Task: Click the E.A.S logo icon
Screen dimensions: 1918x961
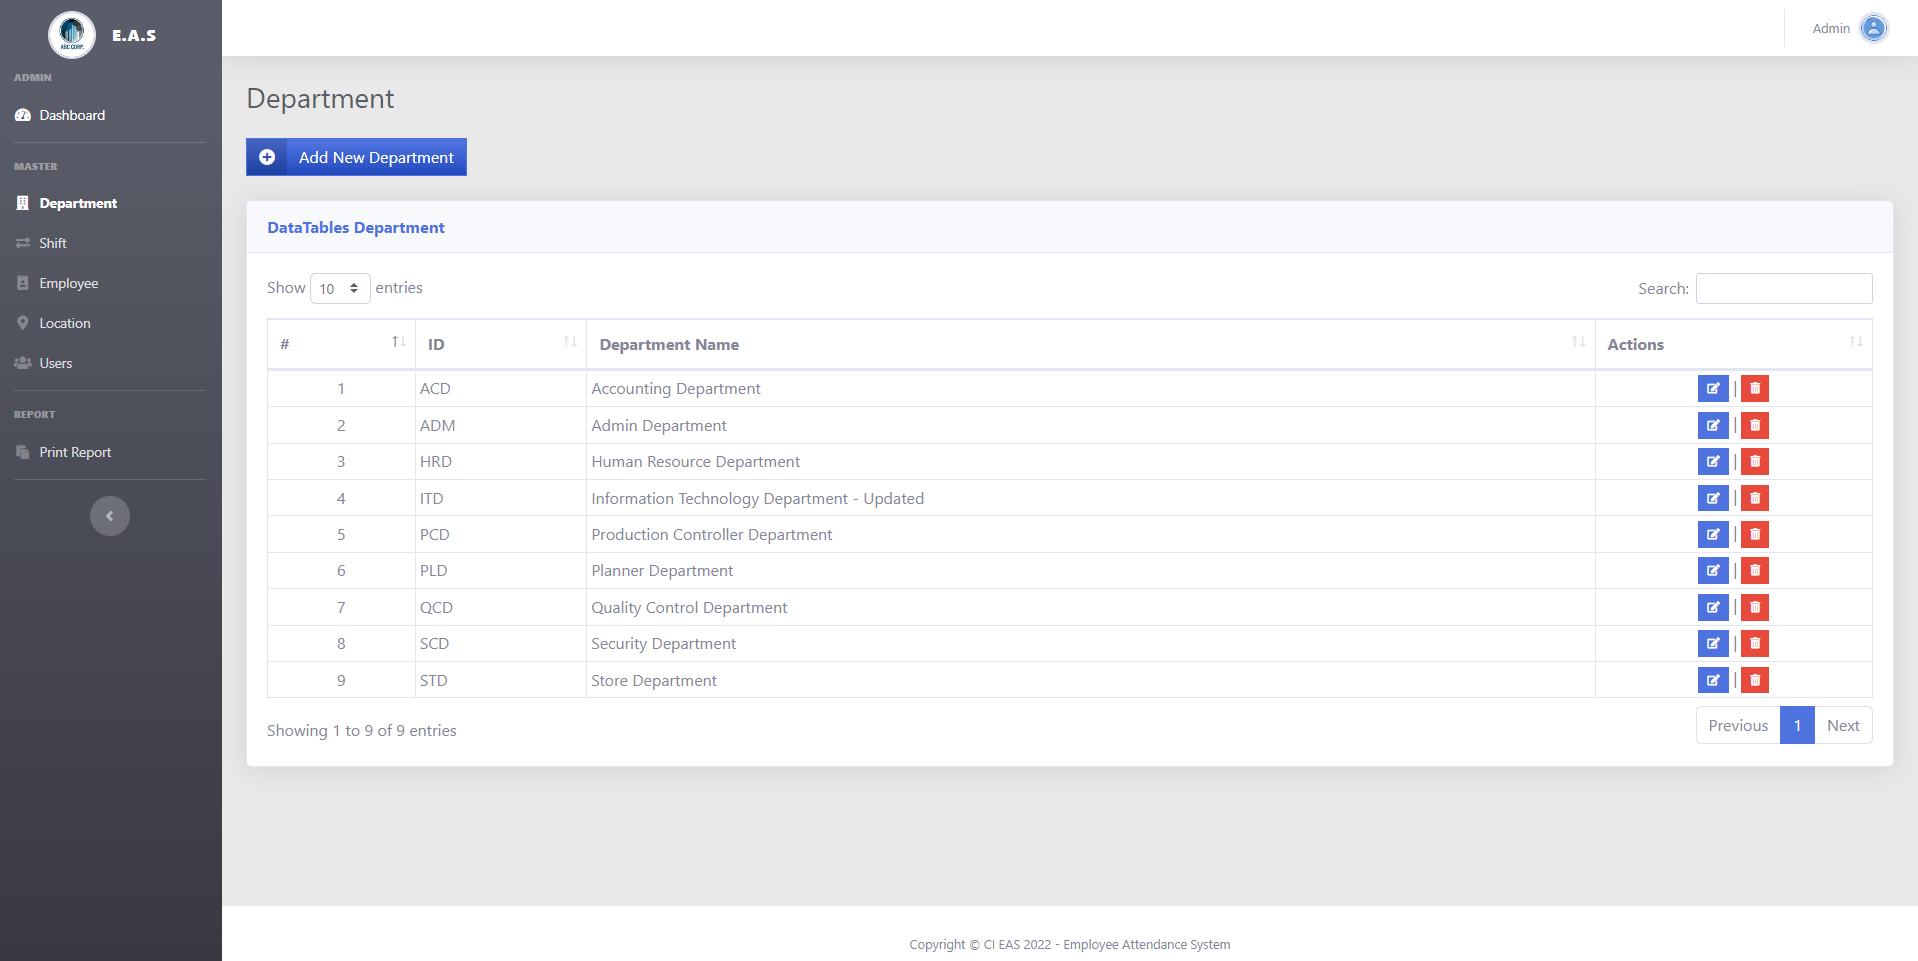Action: tap(72, 35)
